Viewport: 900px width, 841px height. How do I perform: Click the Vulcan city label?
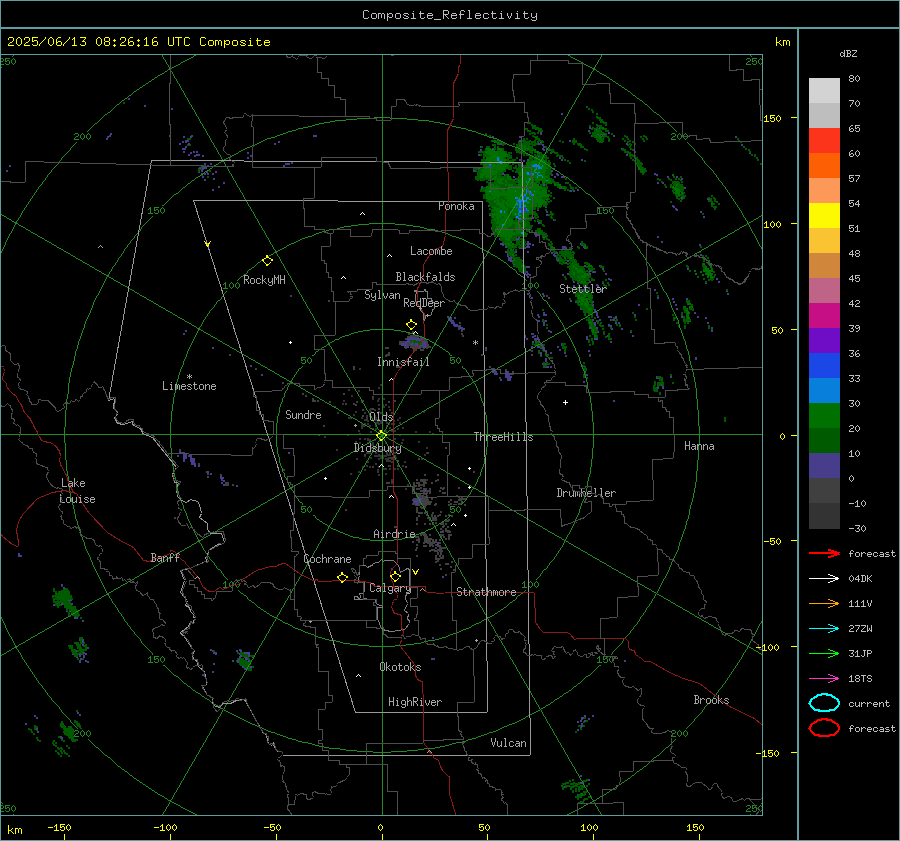[x=508, y=743]
